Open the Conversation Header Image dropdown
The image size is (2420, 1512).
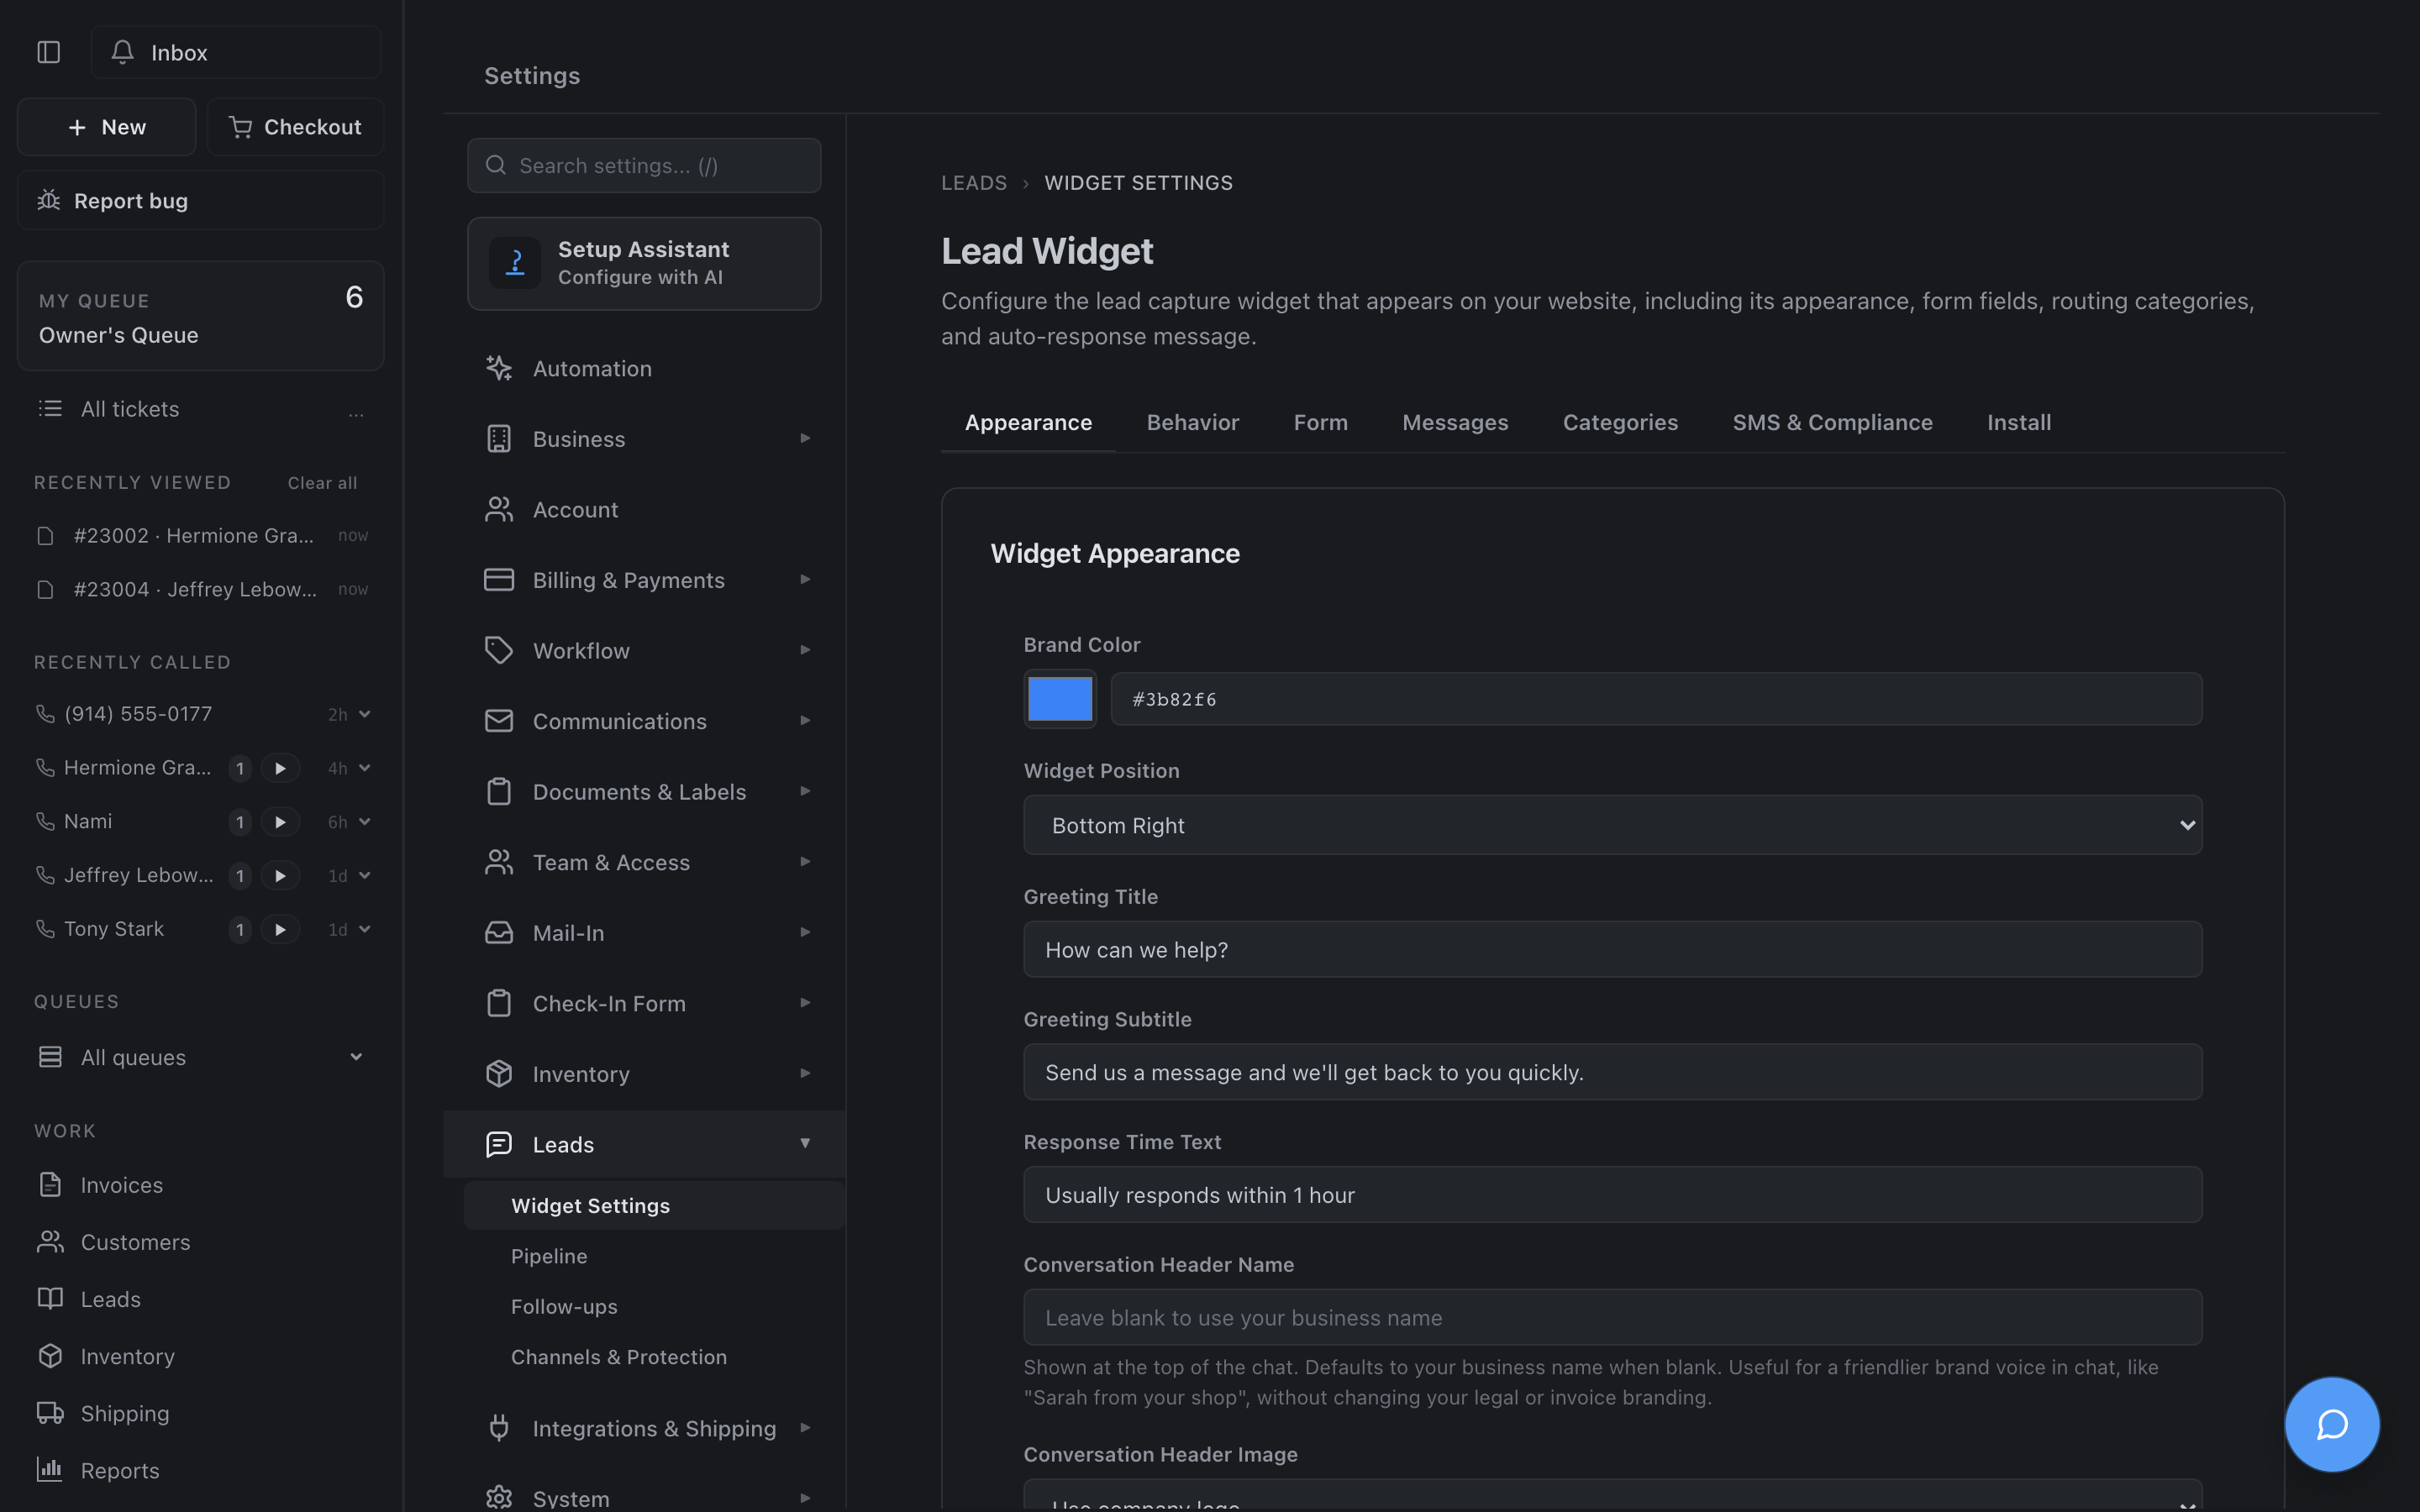(1612, 1495)
